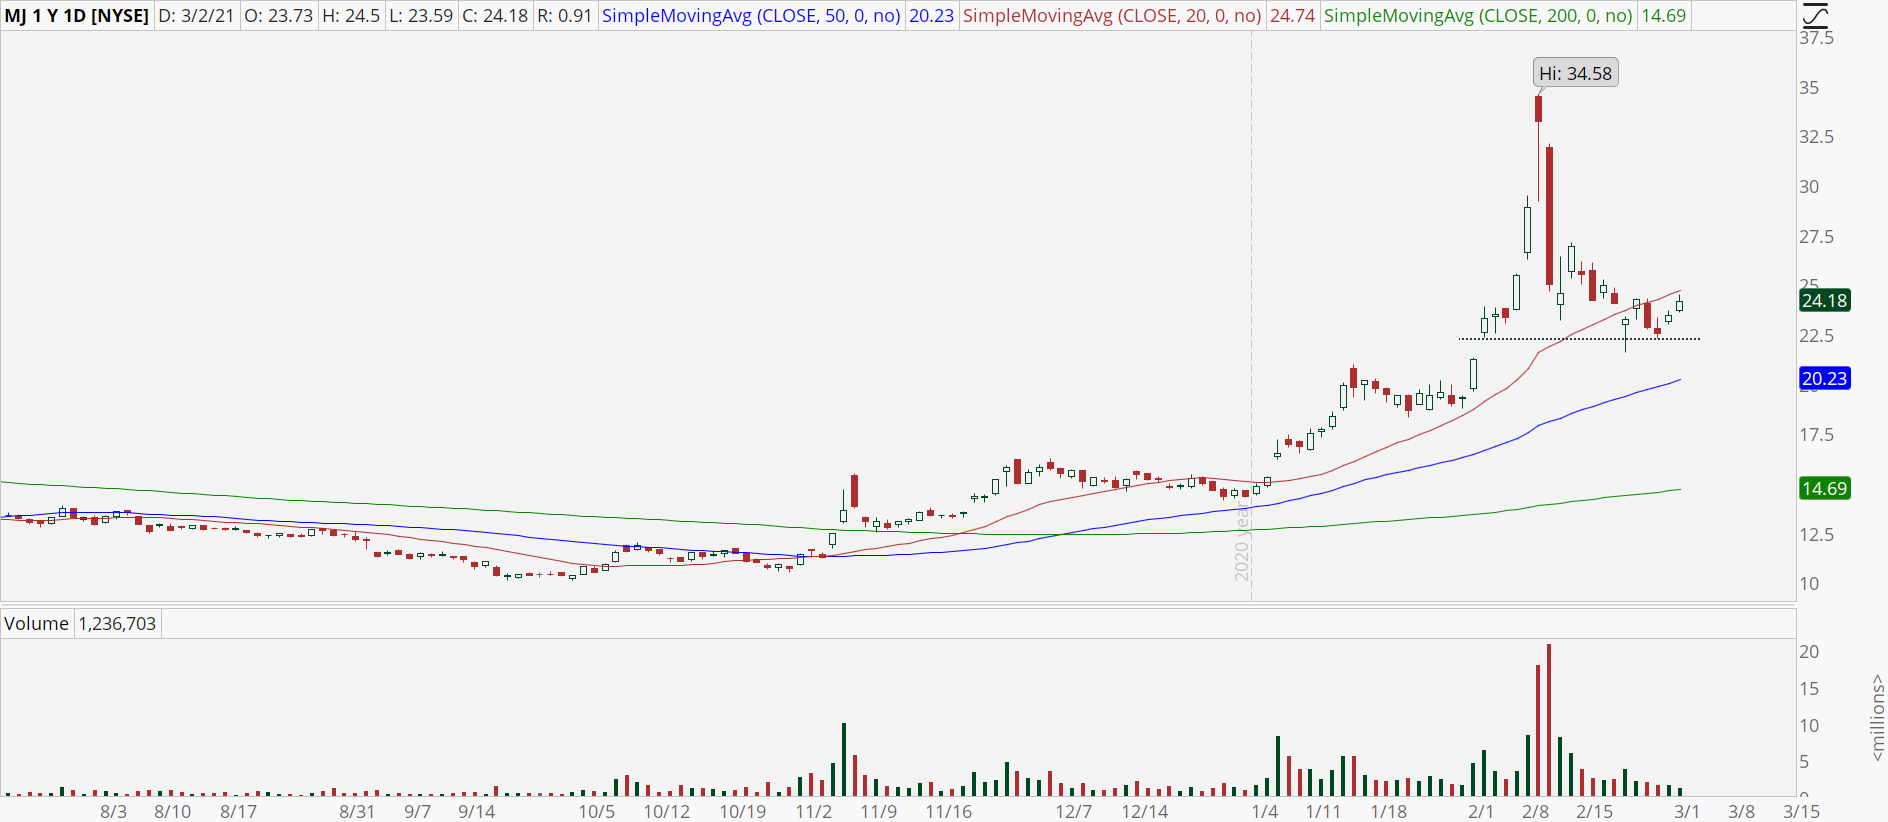Click the 17.5 price axis label

[1816, 435]
